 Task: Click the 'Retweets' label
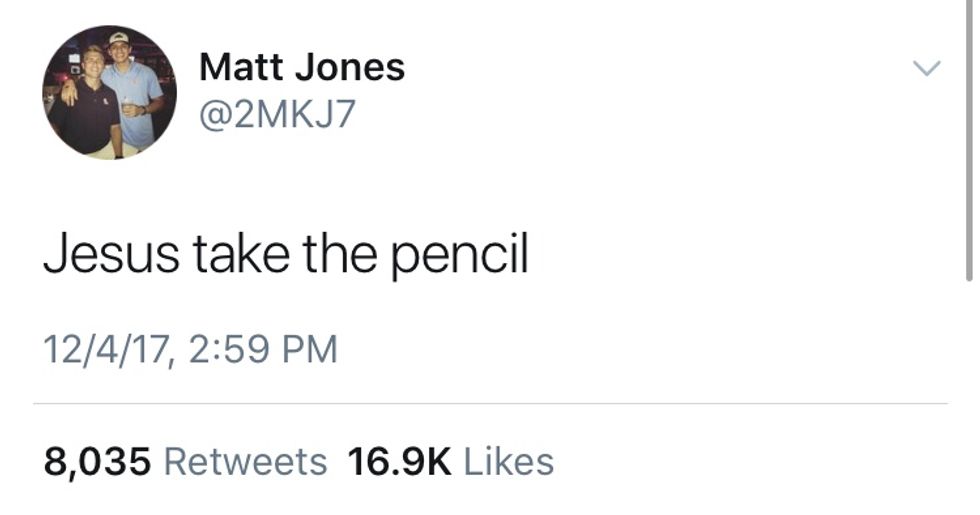(x=244, y=461)
